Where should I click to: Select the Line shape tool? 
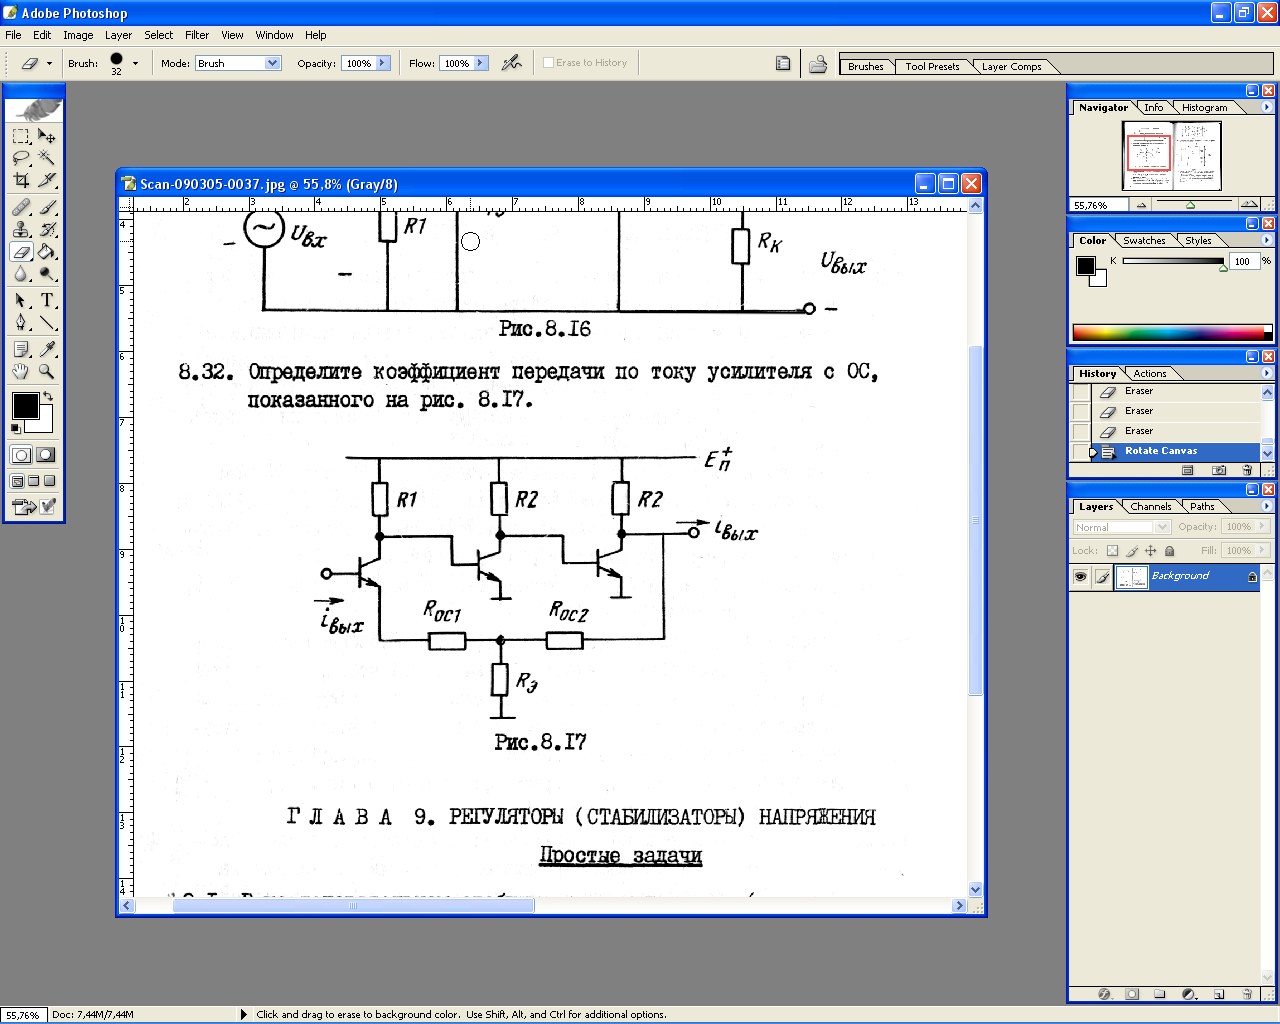click(x=47, y=322)
